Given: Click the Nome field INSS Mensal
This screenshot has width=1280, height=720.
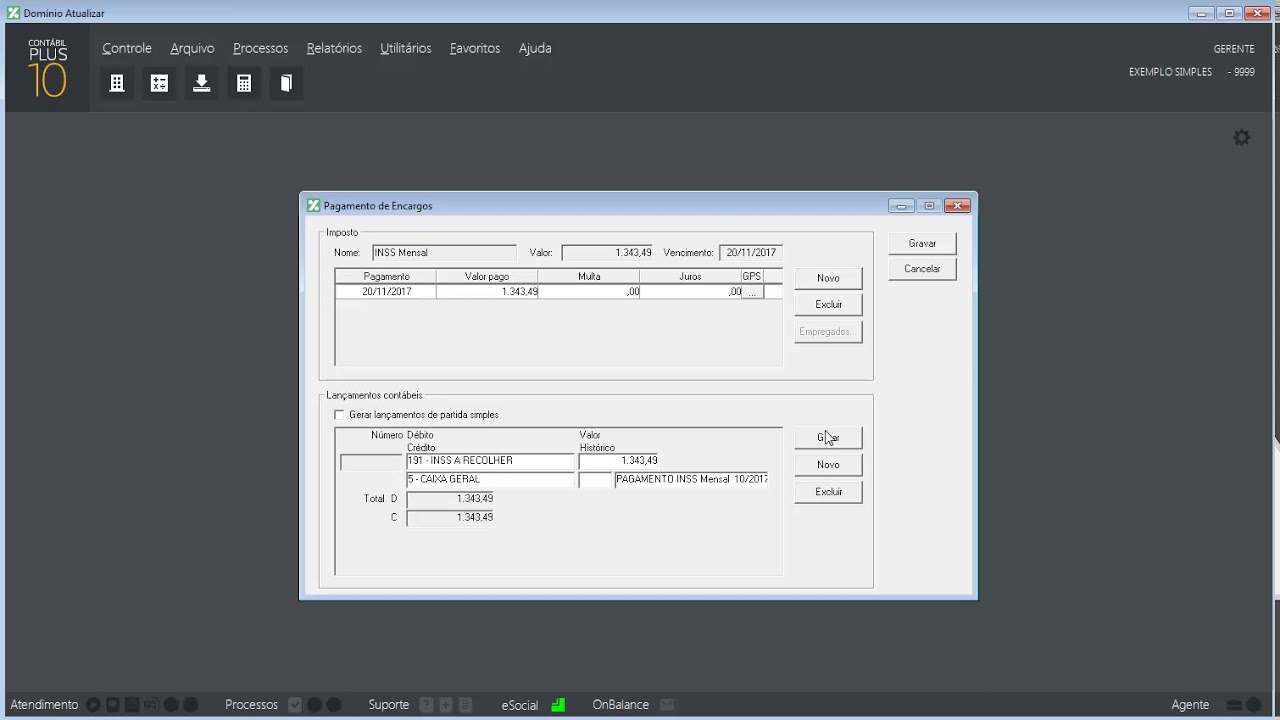Looking at the screenshot, I should click(444, 253).
